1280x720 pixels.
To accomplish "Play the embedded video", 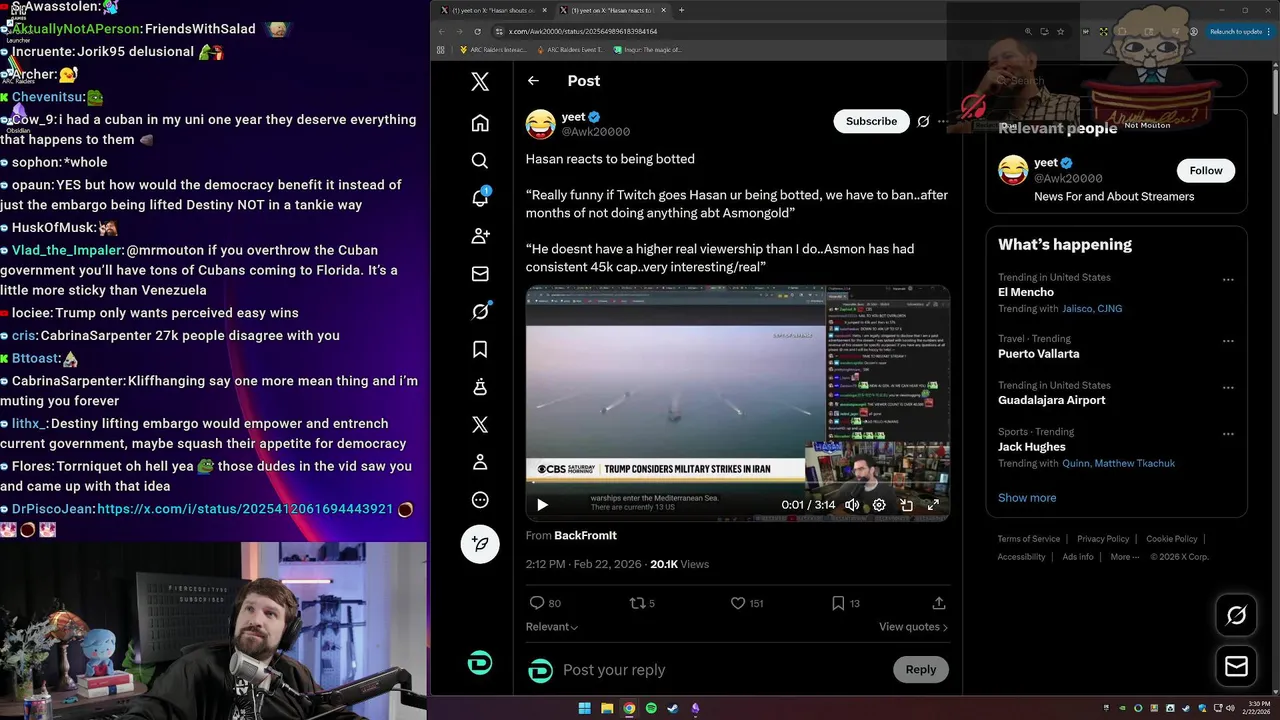I will point(542,505).
